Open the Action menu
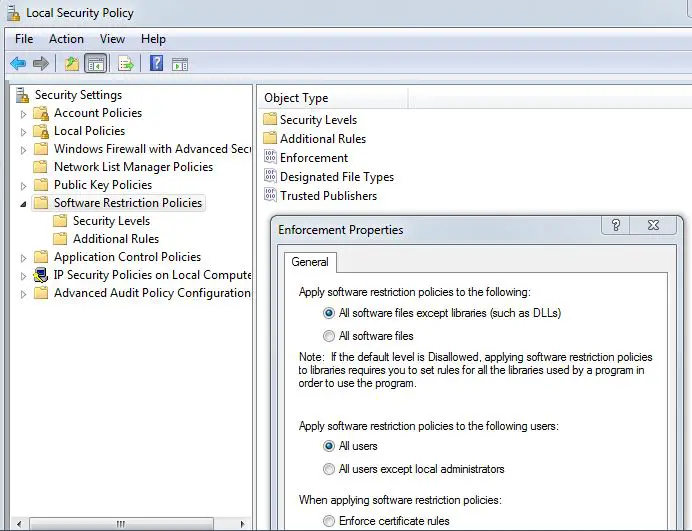The image size is (692, 531). click(x=66, y=39)
